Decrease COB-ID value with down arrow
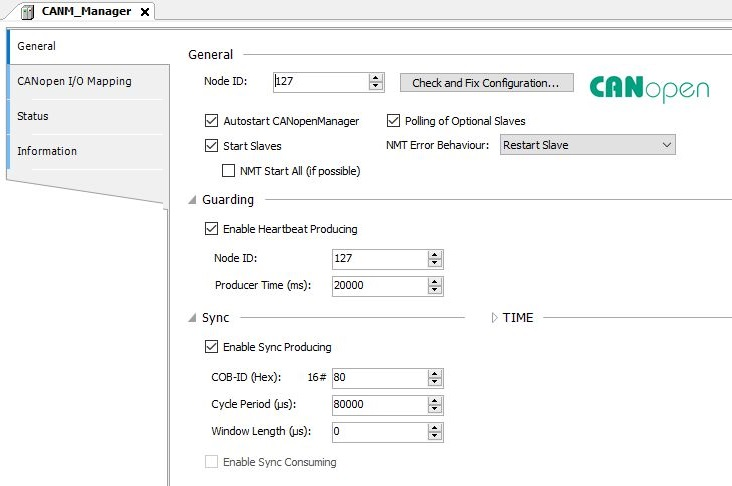 click(435, 382)
